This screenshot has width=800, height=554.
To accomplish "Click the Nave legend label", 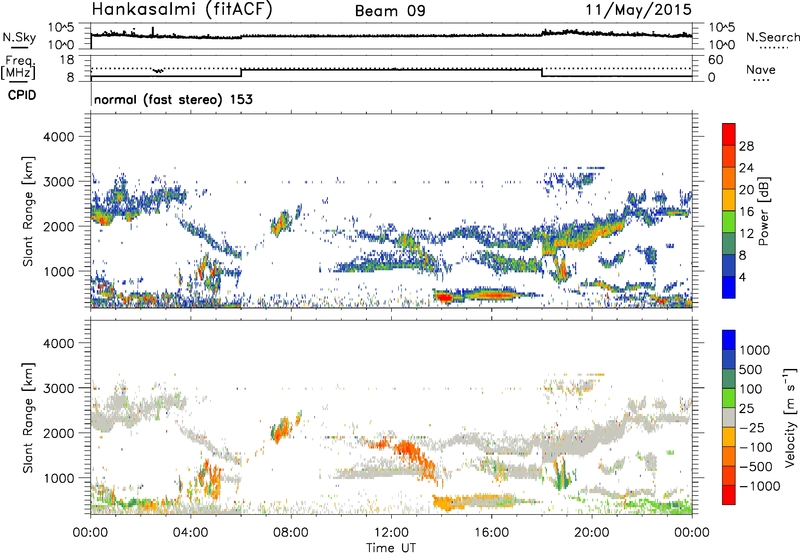I will [x=761, y=69].
